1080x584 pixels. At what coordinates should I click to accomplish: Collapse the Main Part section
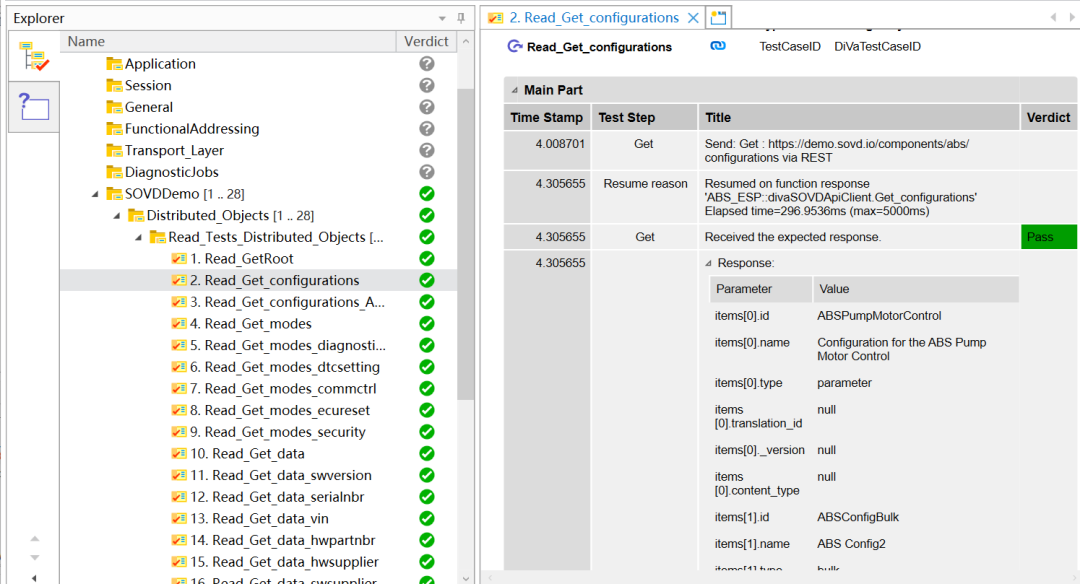pyautogui.click(x=513, y=90)
